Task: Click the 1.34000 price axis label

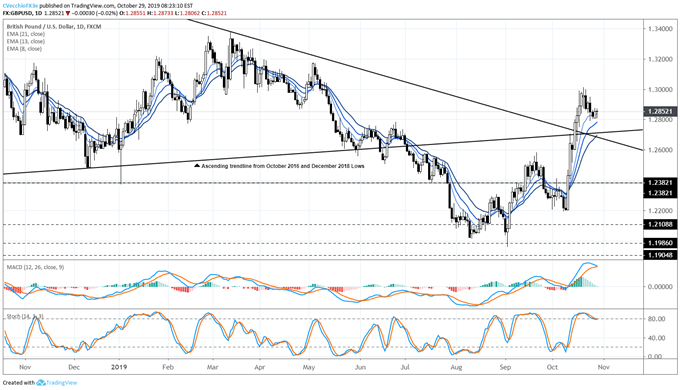Action: 659,29
